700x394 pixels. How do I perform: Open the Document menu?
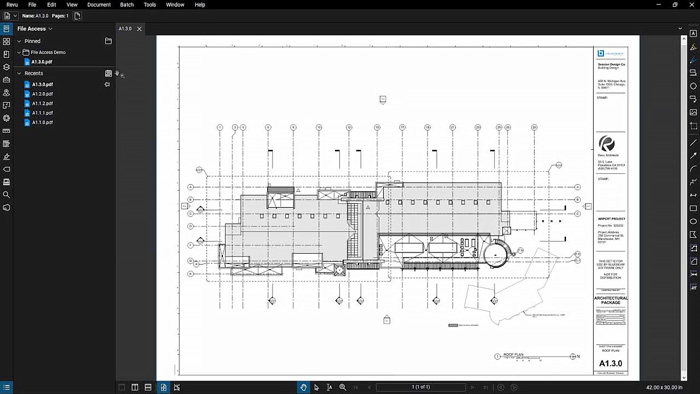pos(99,5)
